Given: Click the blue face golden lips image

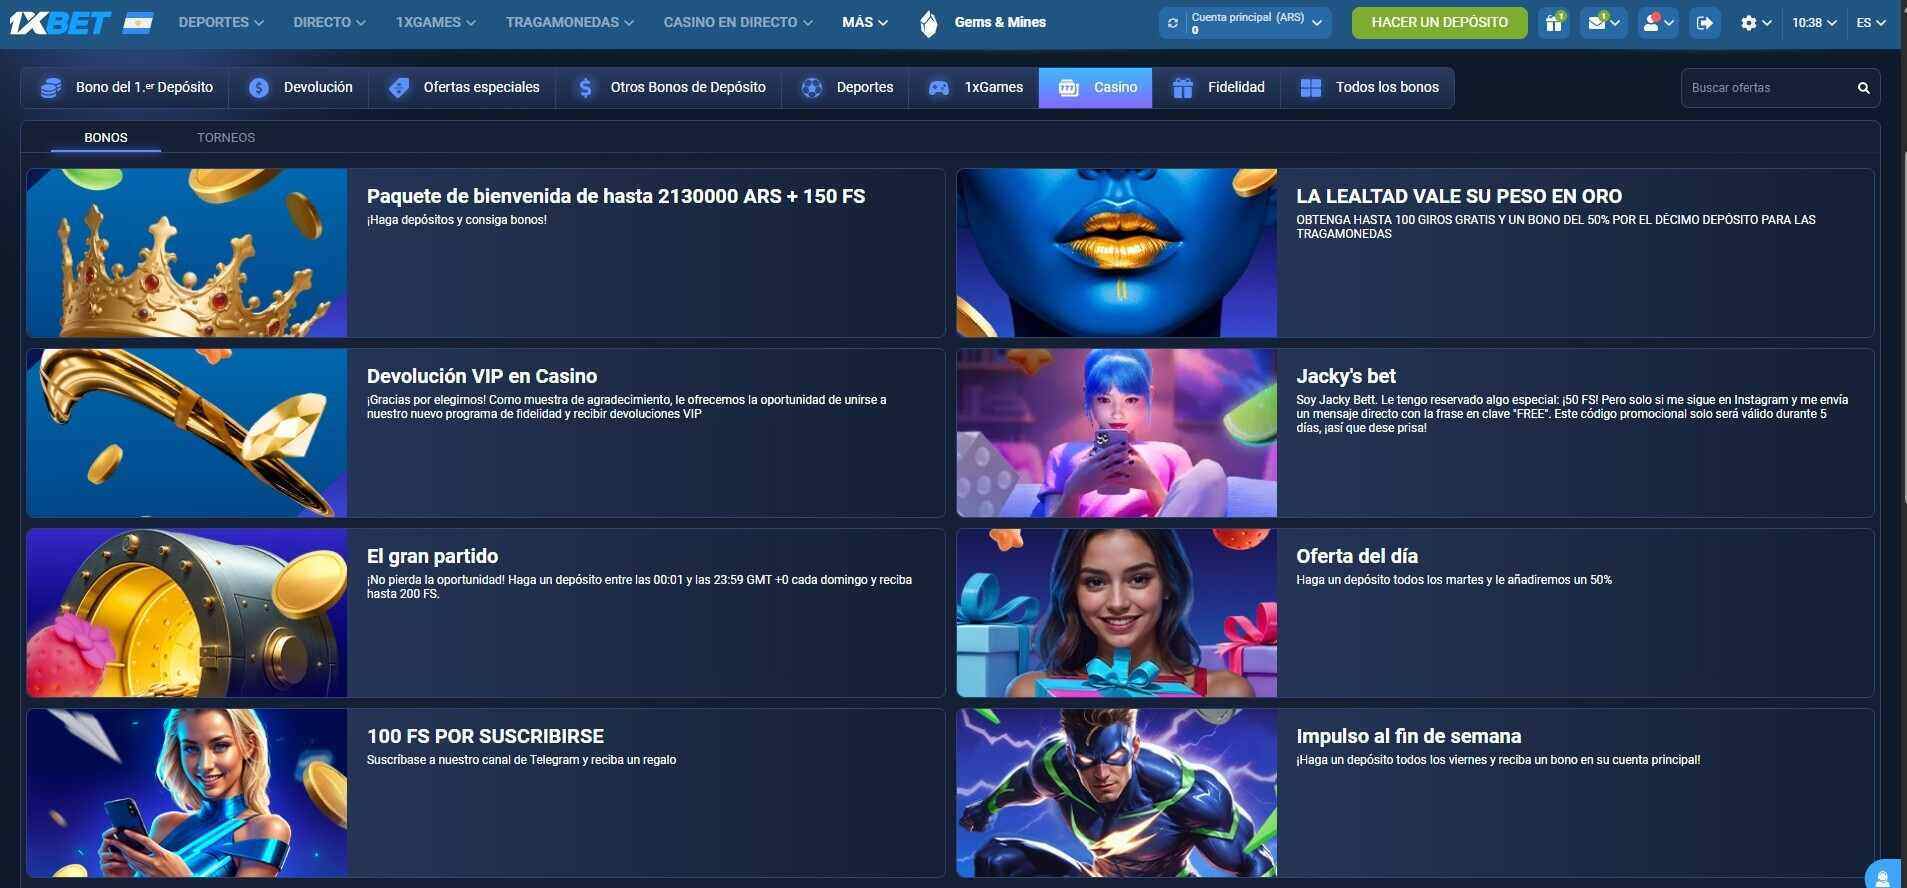Looking at the screenshot, I should 1117,253.
